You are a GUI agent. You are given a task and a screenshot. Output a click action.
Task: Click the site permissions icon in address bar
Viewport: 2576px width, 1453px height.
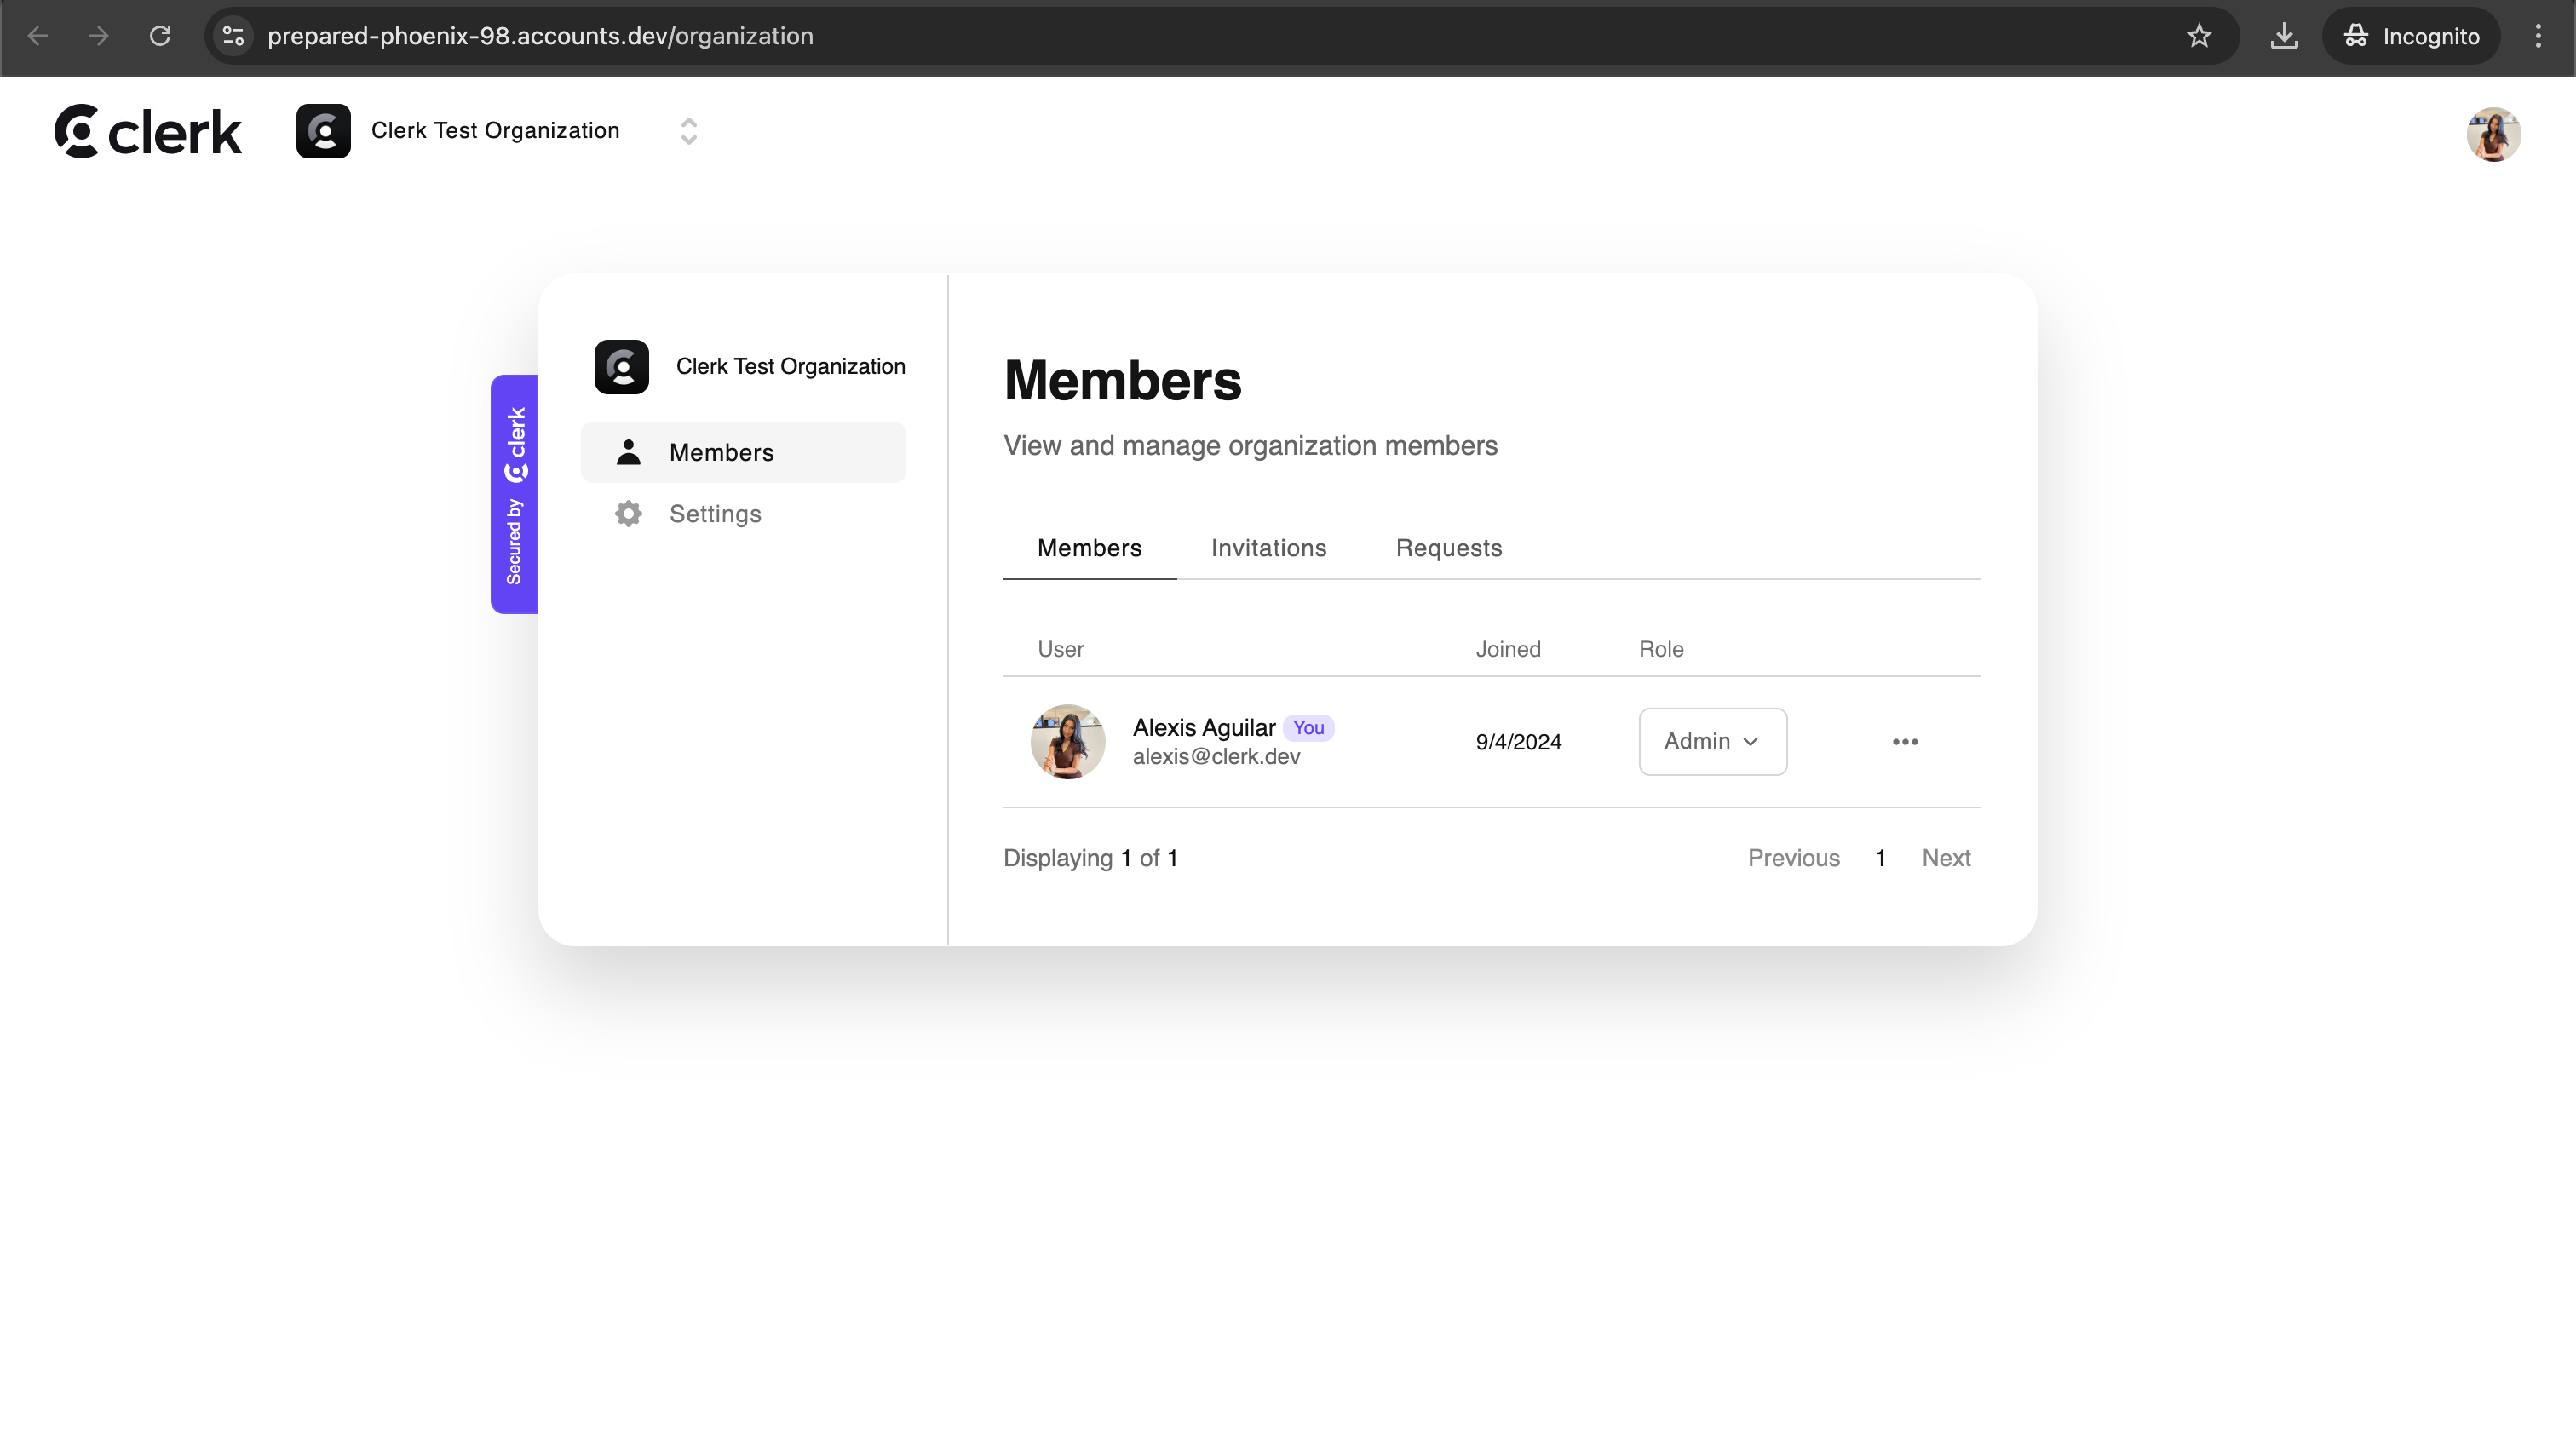pos(233,36)
